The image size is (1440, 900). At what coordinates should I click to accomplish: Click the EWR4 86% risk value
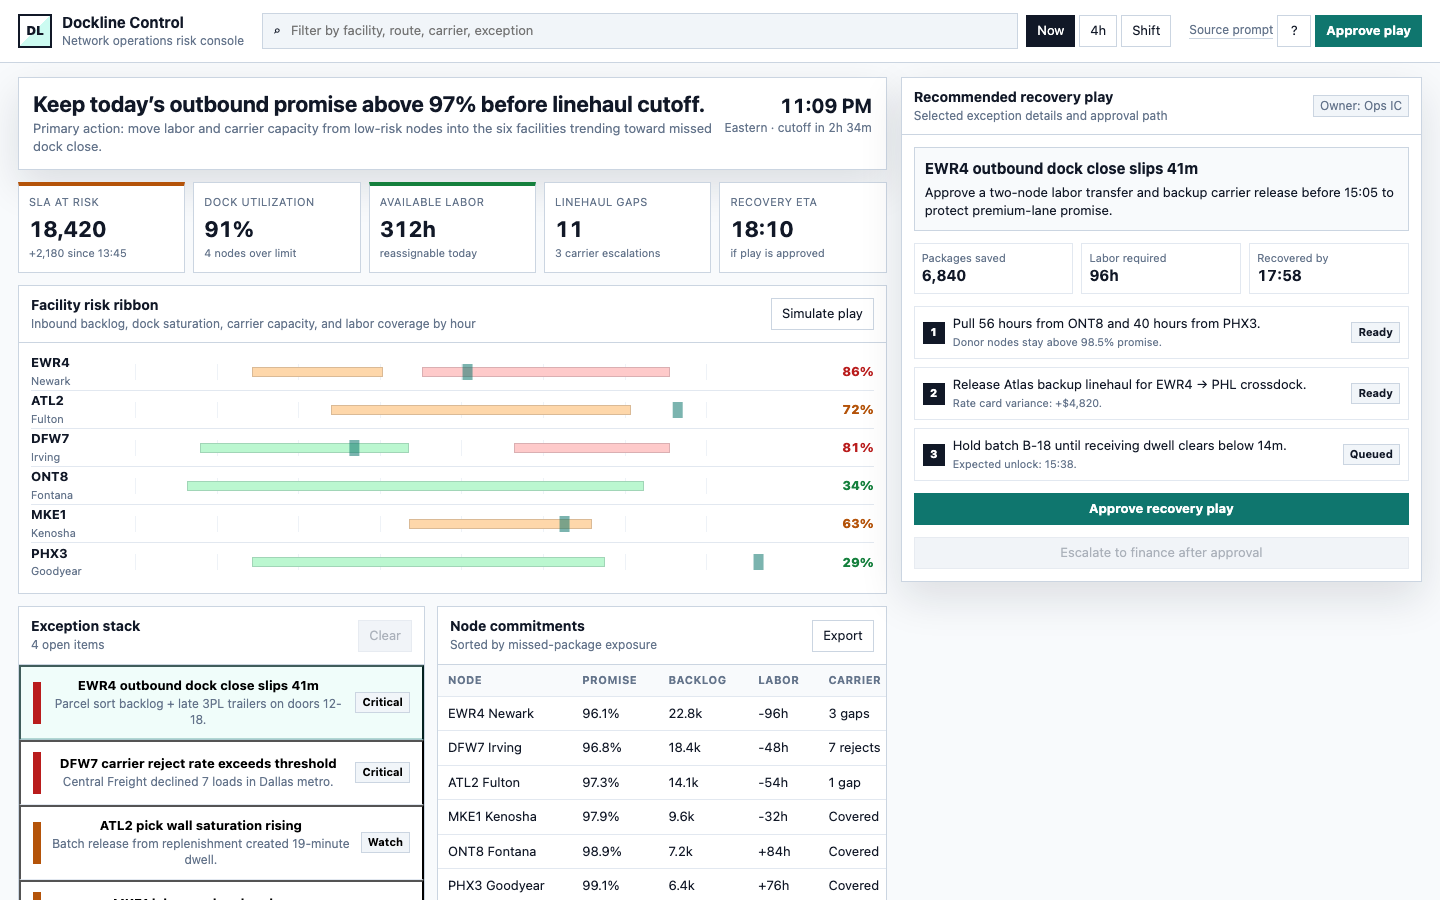[857, 372]
